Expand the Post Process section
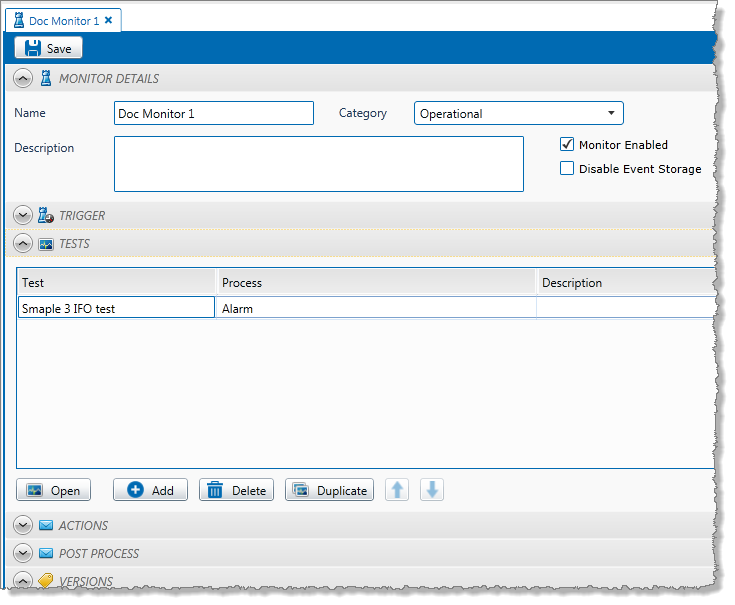 tap(22, 554)
